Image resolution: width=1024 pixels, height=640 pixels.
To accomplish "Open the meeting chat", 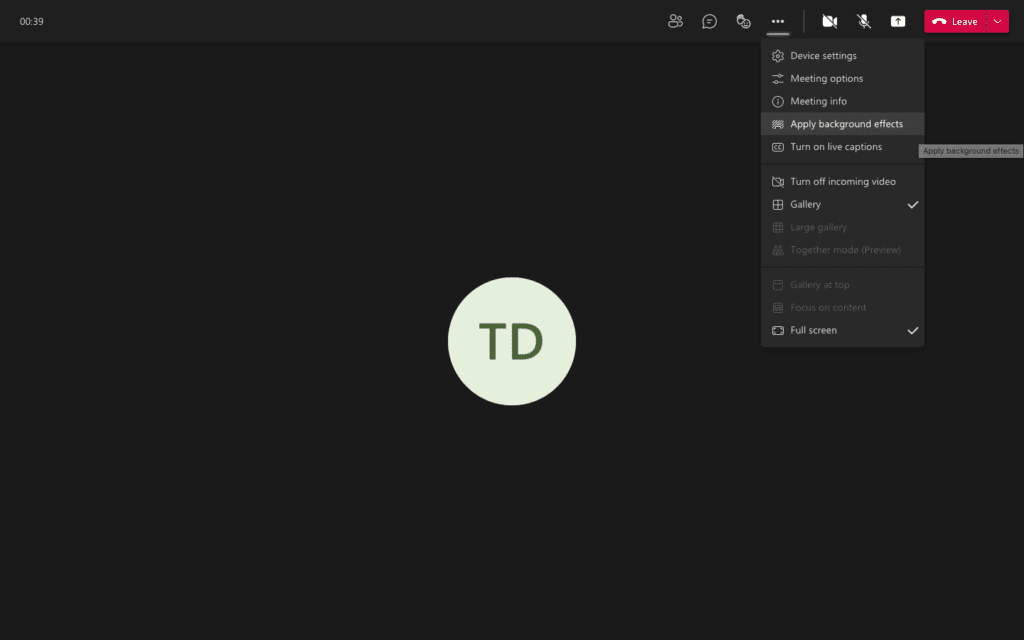I will (709, 21).
